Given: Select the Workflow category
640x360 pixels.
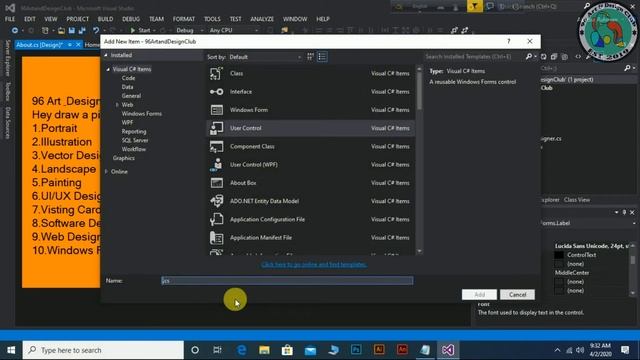Looking at the screenshot, I should 134,149.
